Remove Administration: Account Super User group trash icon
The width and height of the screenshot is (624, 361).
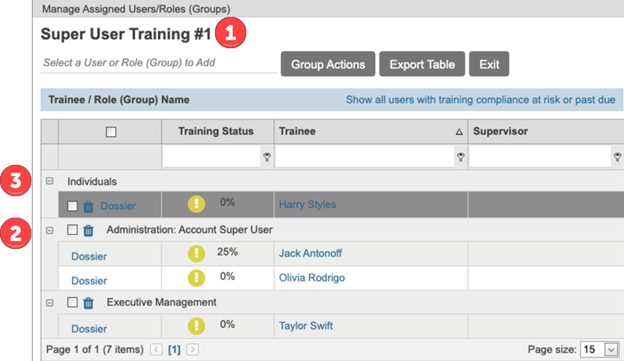(x=88, y=230)
